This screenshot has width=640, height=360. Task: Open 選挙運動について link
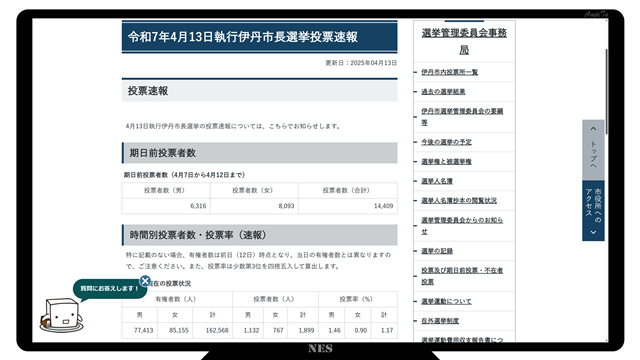pos(446,302)
